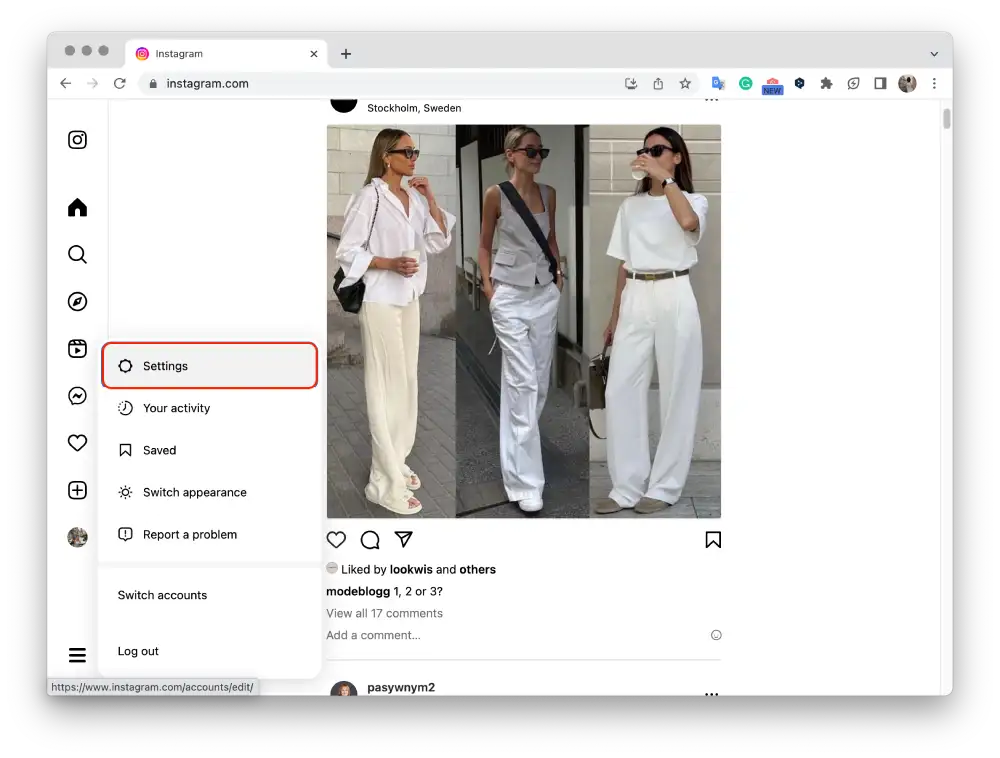Create a new post with plus icon
This screenshot has width=1000, height=758.
(x=77, y=490)
